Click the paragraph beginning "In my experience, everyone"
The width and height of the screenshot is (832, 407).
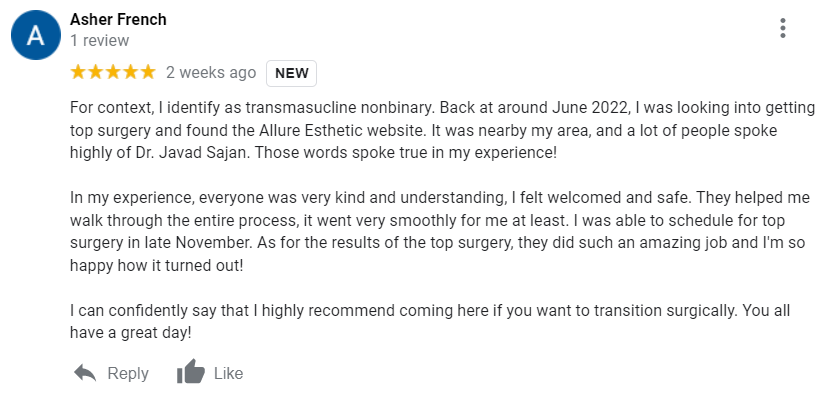pyautogui.click(x=440, y=232)
